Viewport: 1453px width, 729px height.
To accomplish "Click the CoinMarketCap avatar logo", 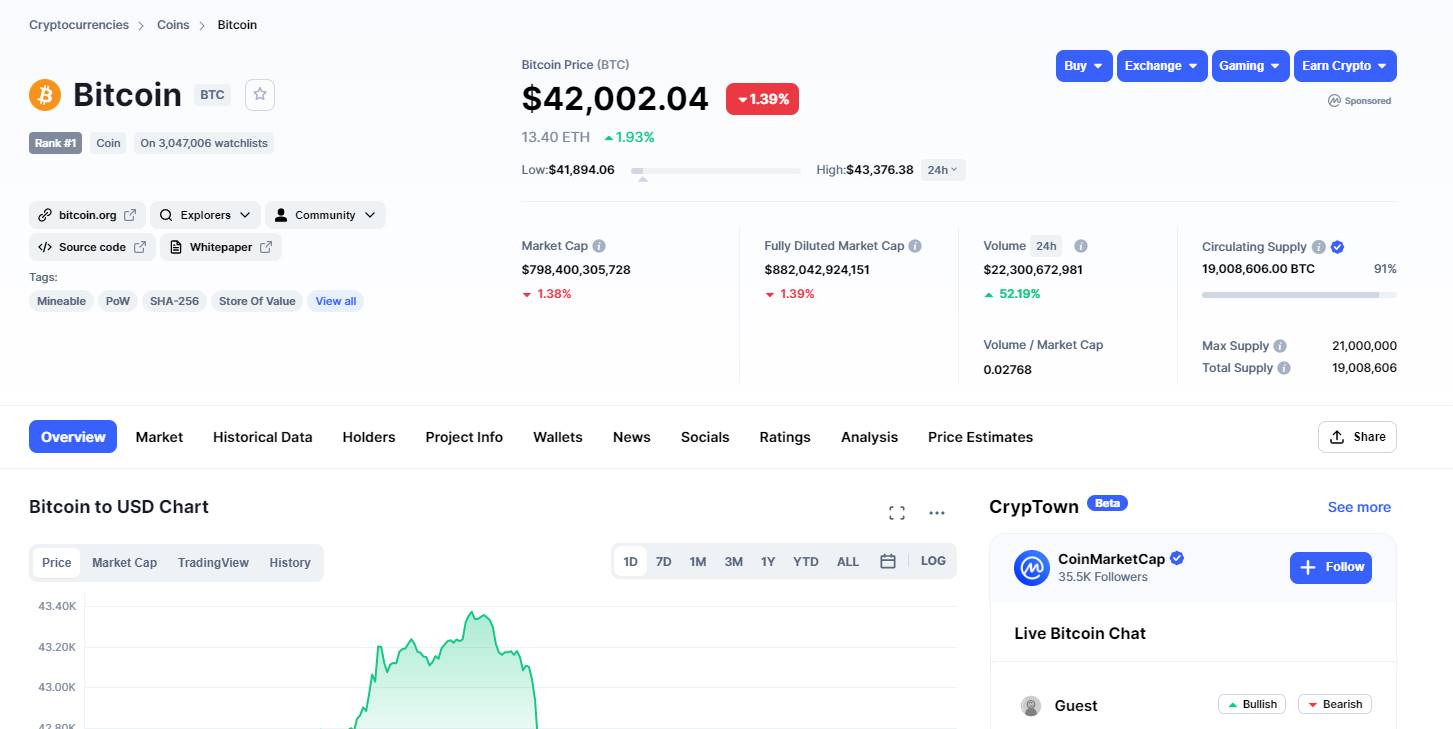I will point(1032,568).
